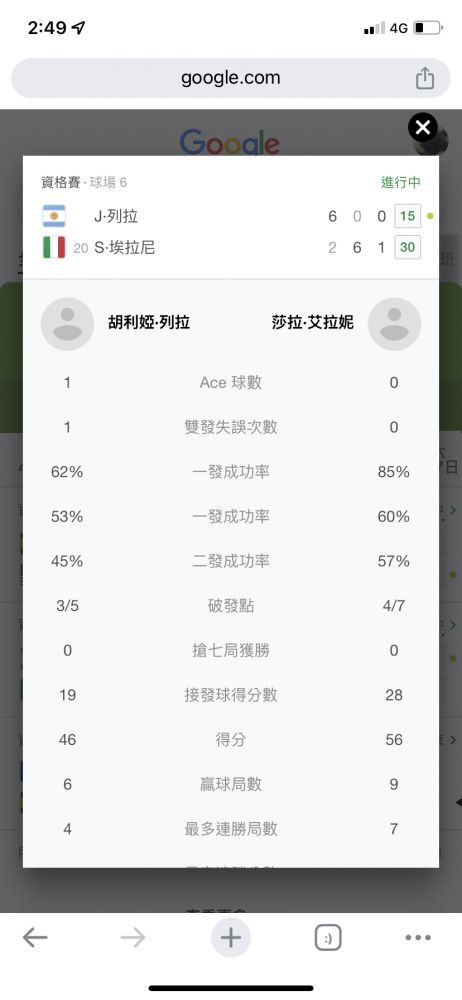The width and height of the screenshot is (462, 1000).
Task: Tap current game score 30 box
Action: coord(407,247)
